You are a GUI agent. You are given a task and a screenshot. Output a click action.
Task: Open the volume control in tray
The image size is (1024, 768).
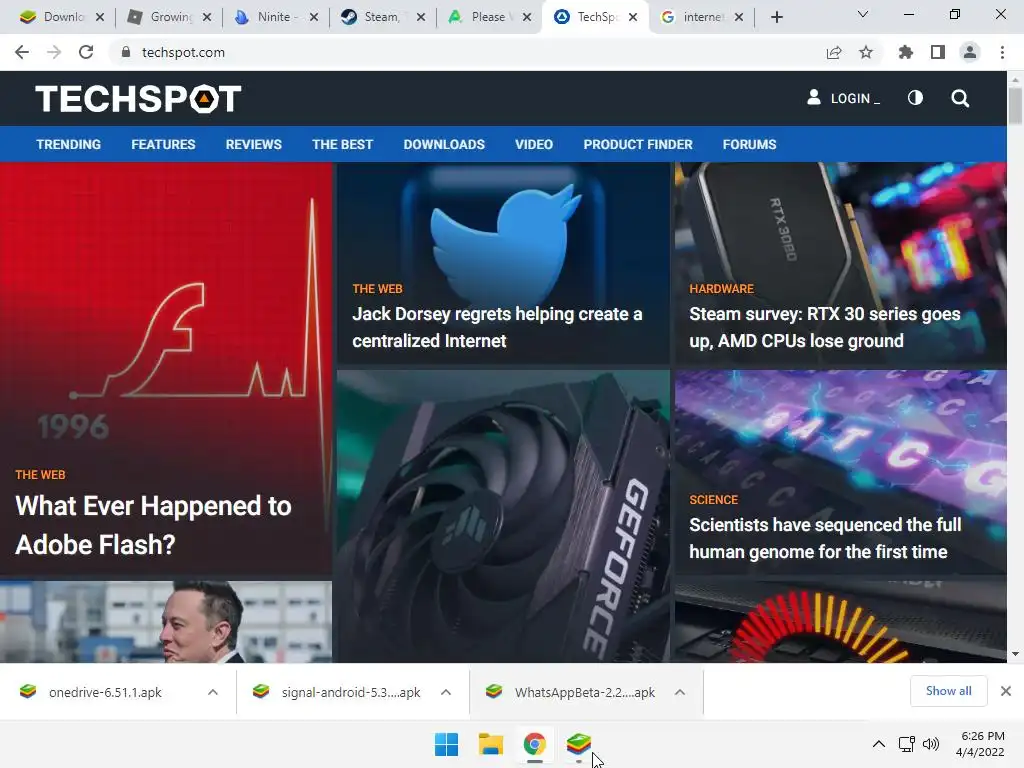[x=931, y=744]
